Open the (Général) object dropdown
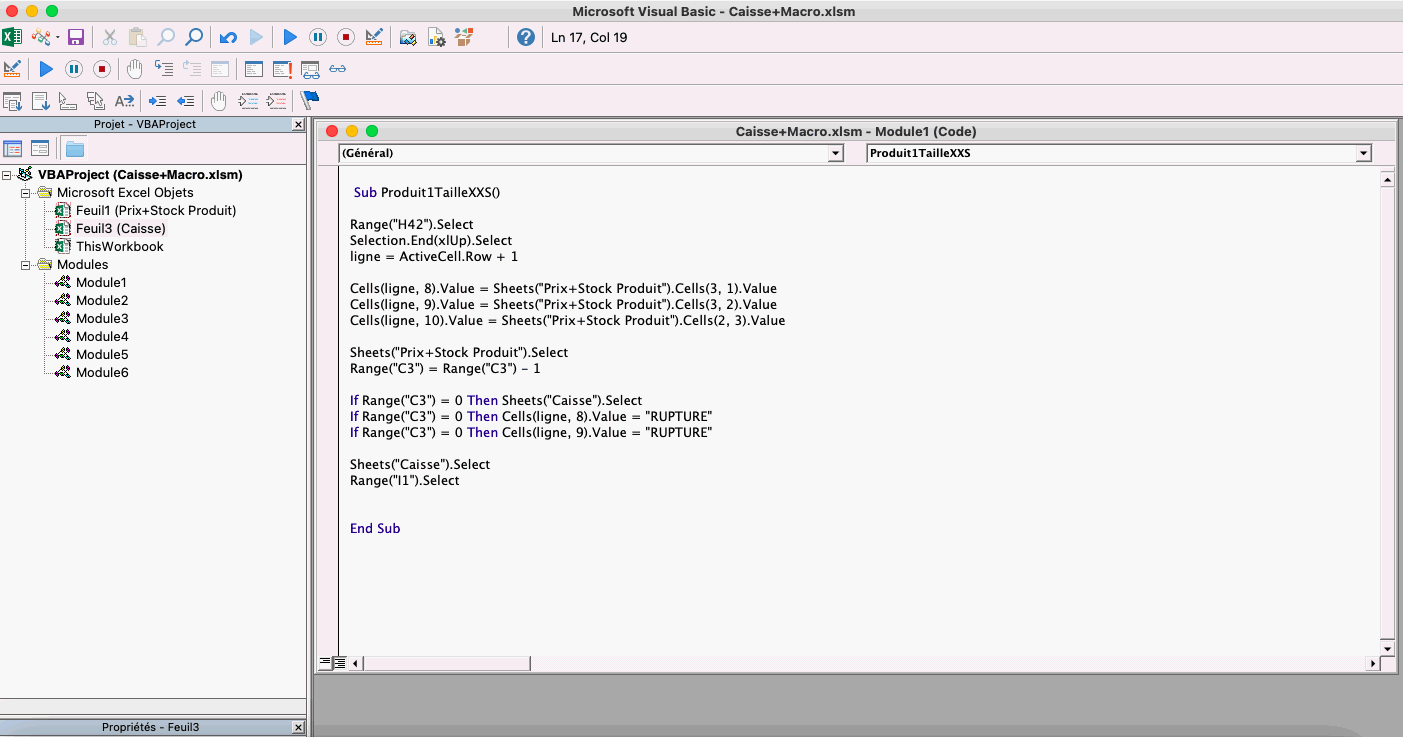This screenshot has height=737, width=1403. [x=835, y=154]
